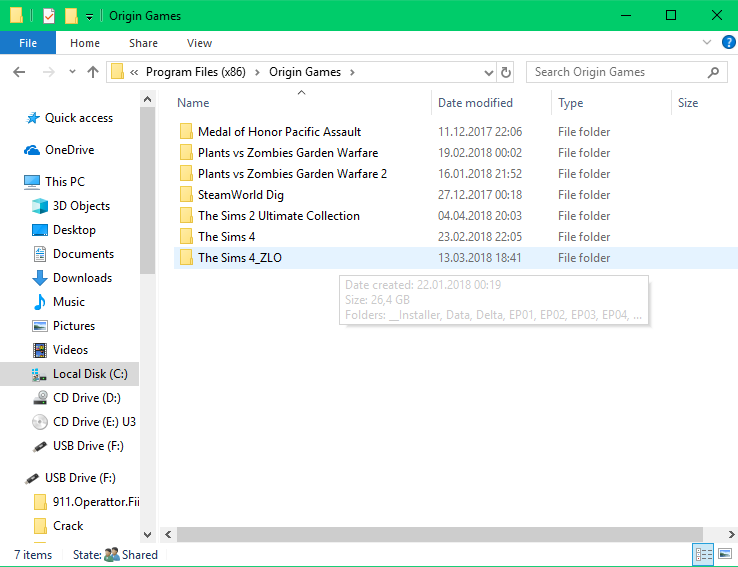Click the 27.12.2017 00:18 date cell
Image resolution: width=738 pixels, height=567 pixels.
coord(480,195)
